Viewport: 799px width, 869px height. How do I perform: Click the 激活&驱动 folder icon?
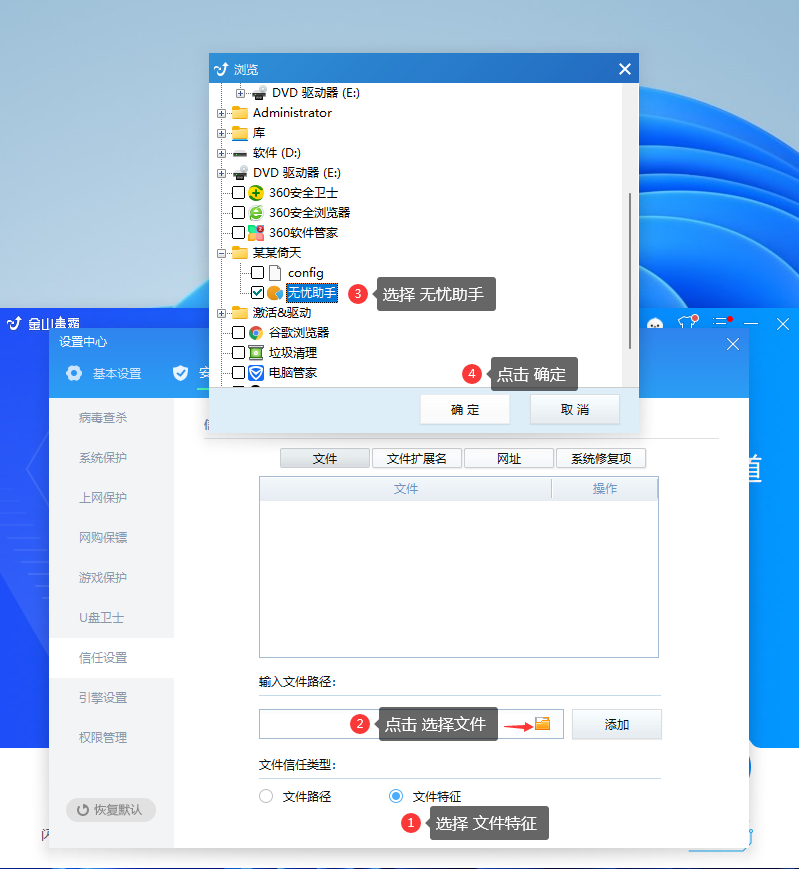point(239,313)
